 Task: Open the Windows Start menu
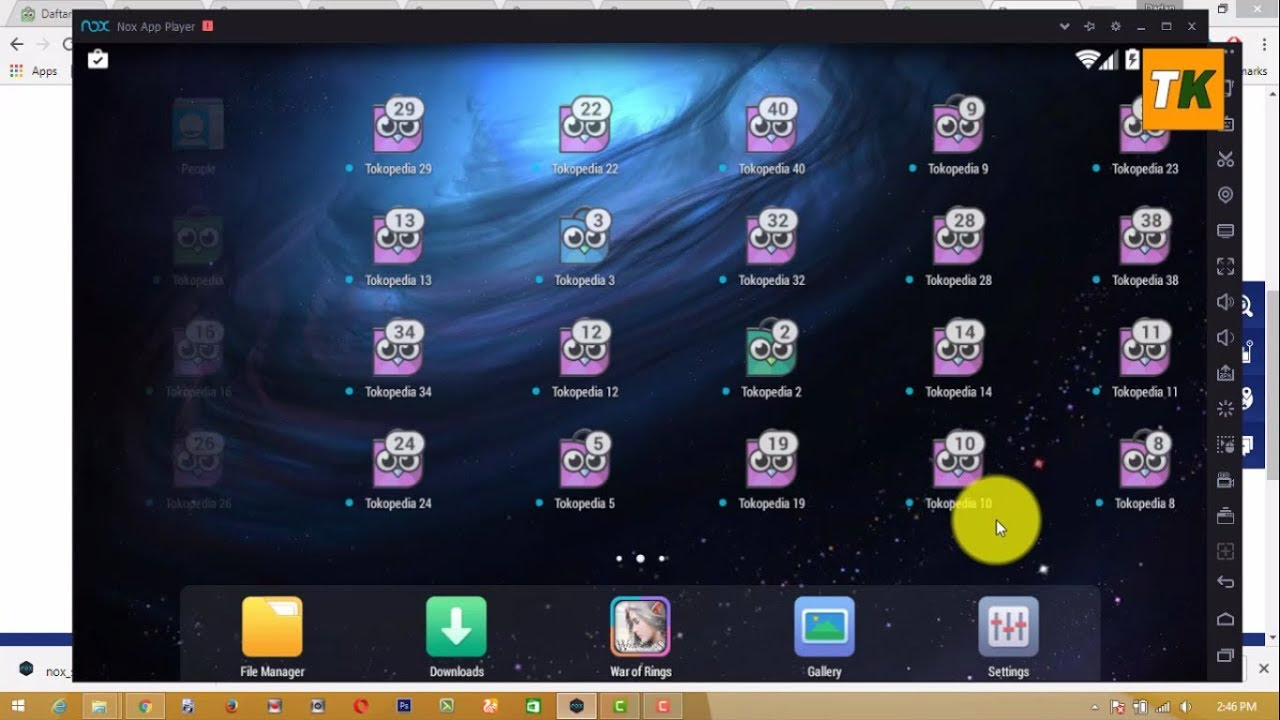point(18,706)
